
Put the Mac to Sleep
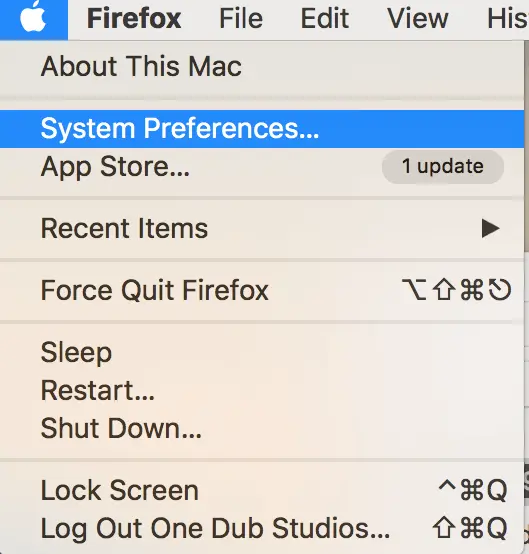[x=262, y=352]
